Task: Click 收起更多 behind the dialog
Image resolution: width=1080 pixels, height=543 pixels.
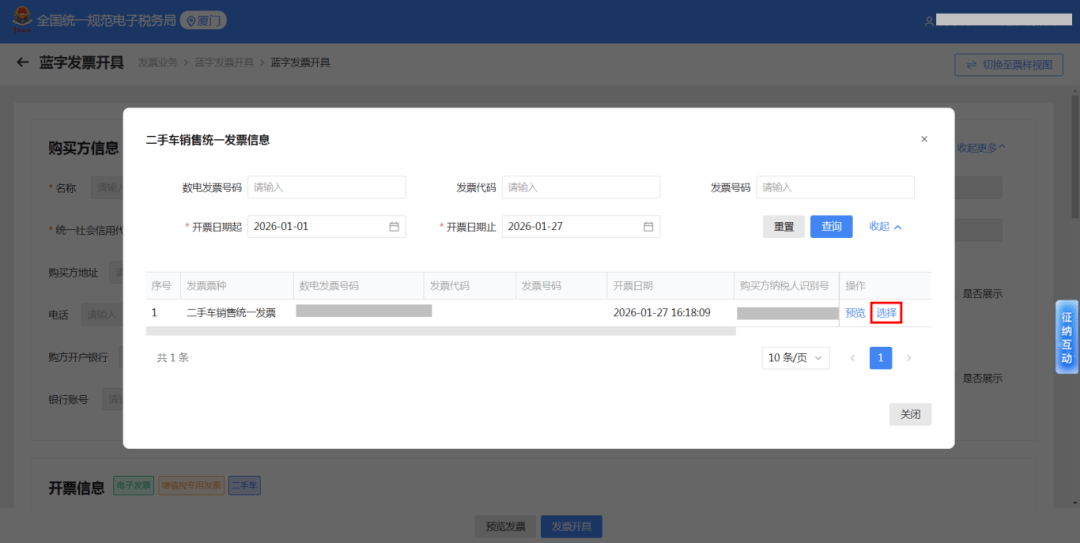Action: pos(981,148)
